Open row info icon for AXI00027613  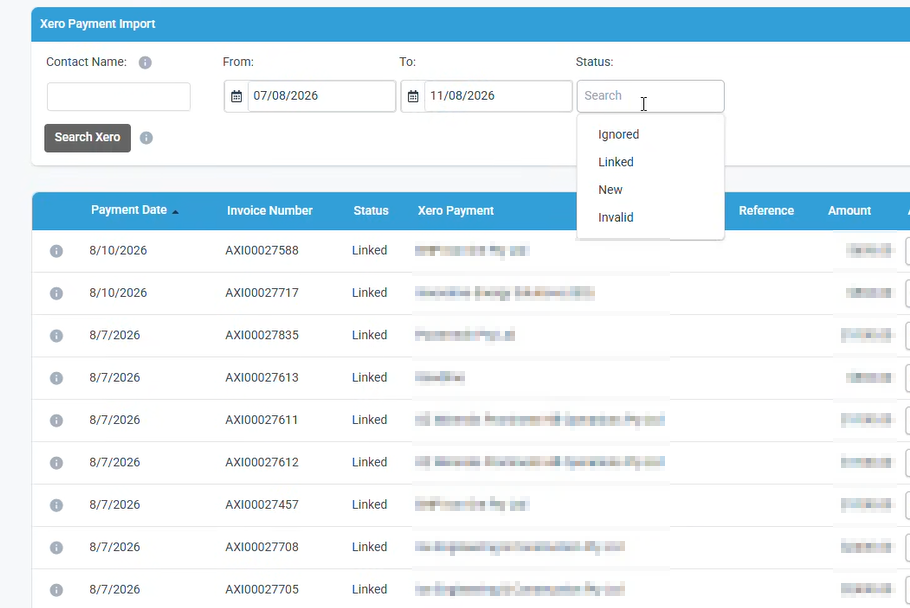coord(56,378)
